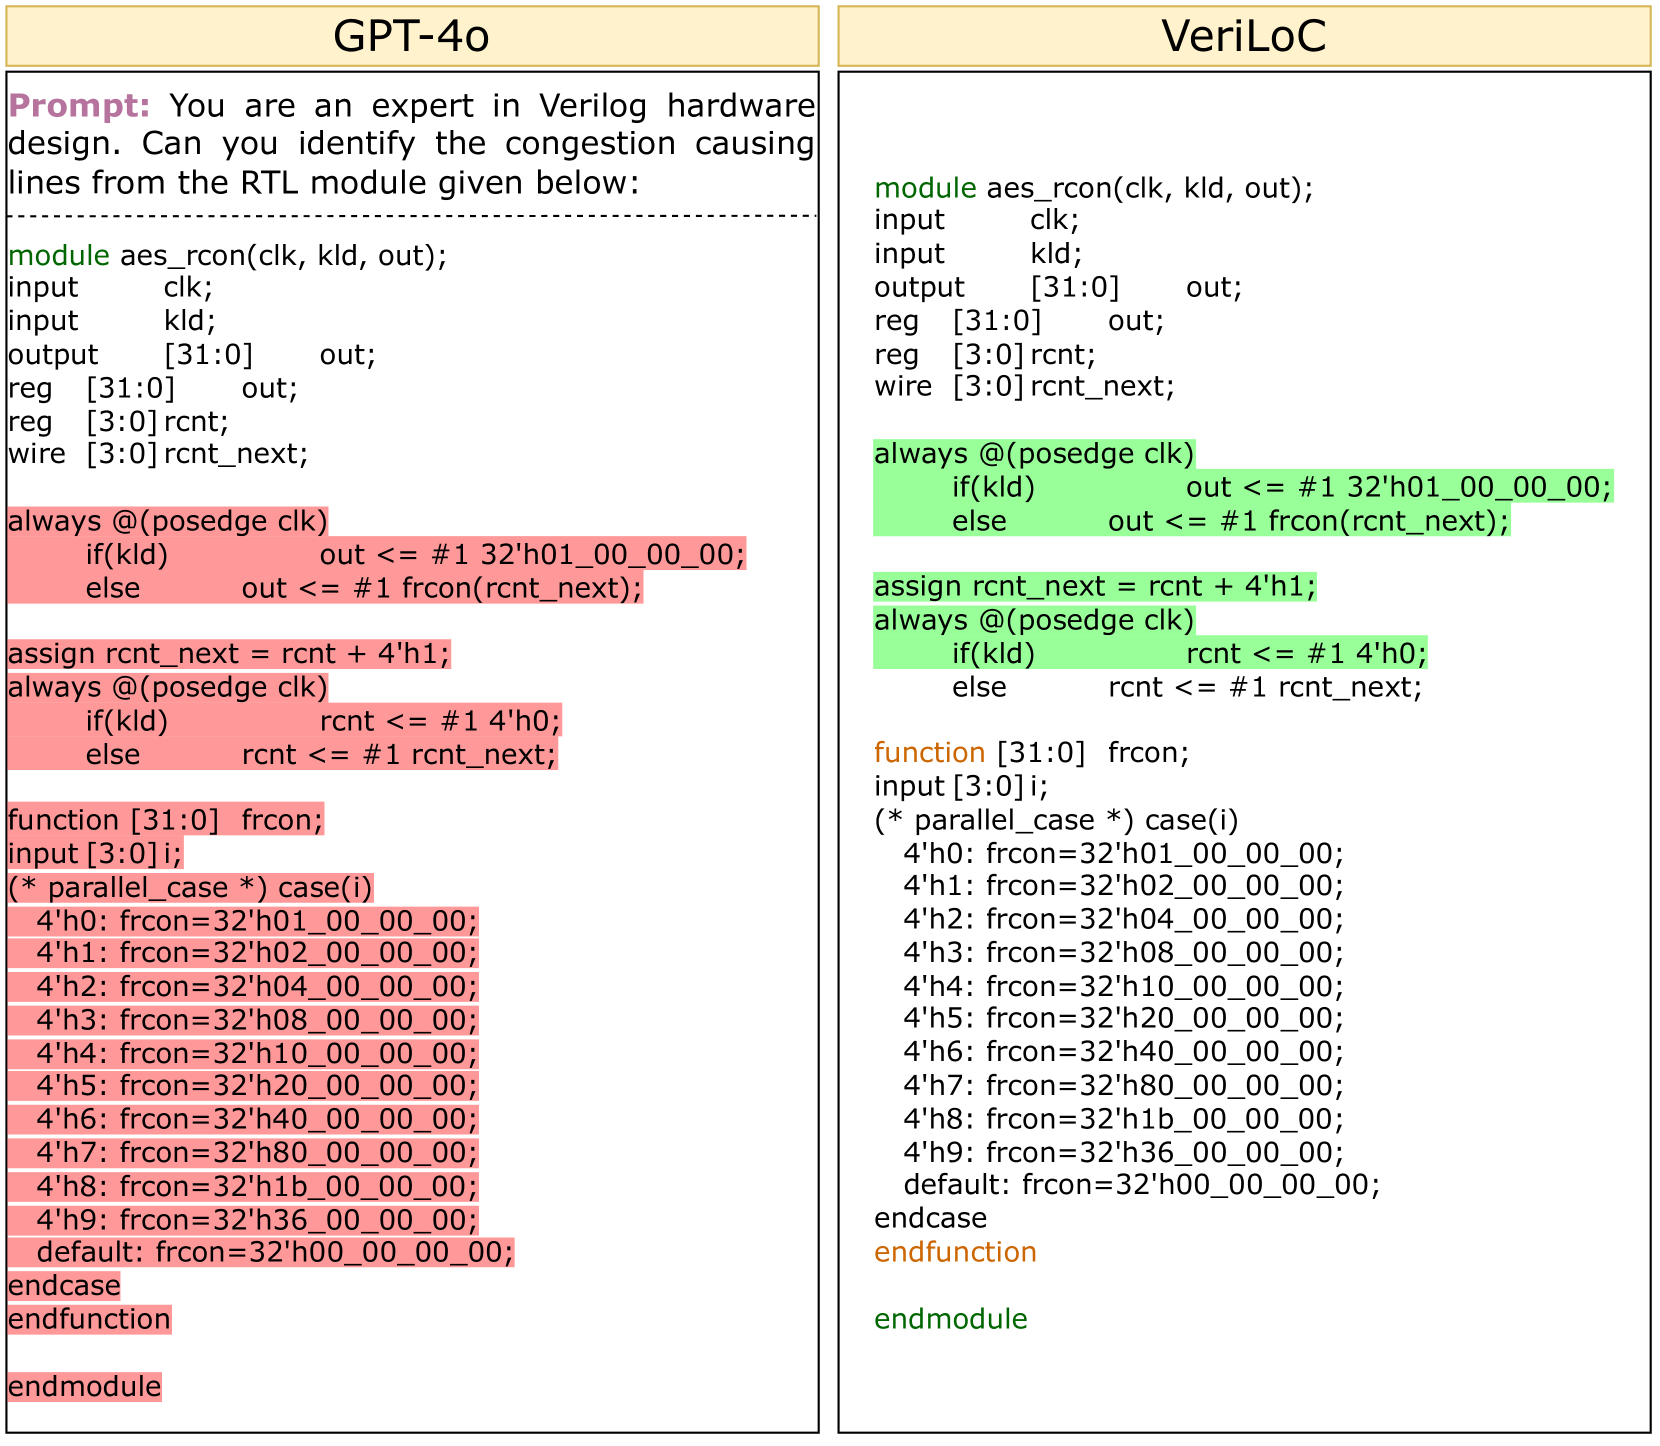Click "4'h6: frcon=32'h40_00_00_00;" in VeriLoC panel
This screenshot has height=1446, width=1660.
[x=1124, y=1052]
